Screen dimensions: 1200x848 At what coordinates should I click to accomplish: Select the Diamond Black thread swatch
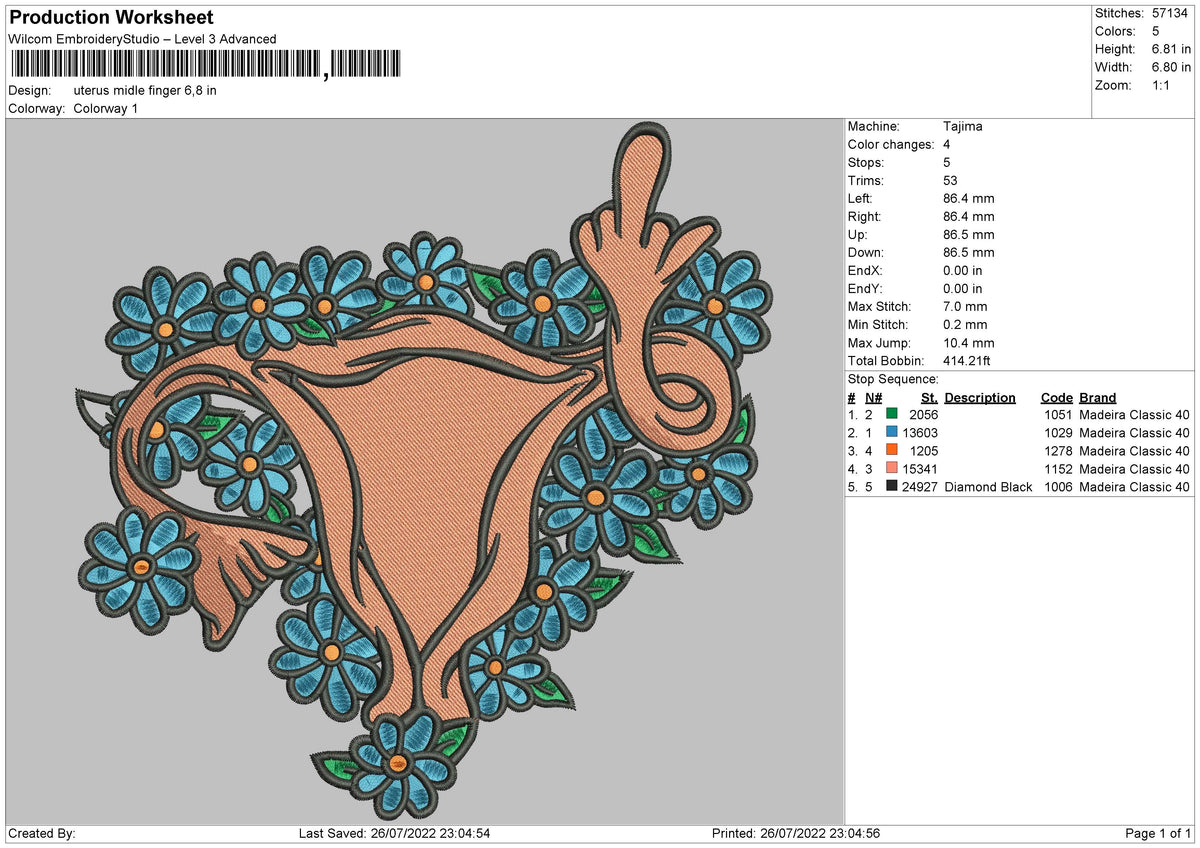(x=892, y=487)
